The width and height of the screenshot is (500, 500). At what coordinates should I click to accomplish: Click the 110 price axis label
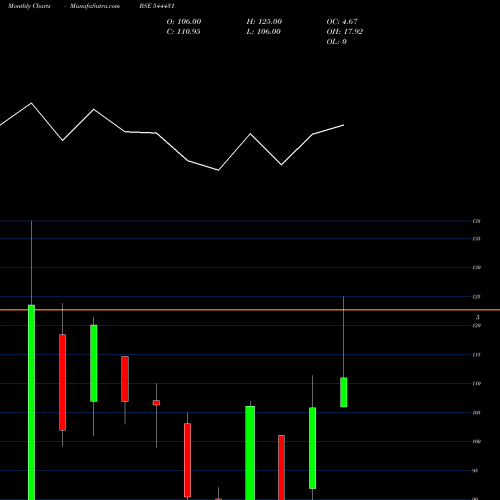click(x=476, y=384)
